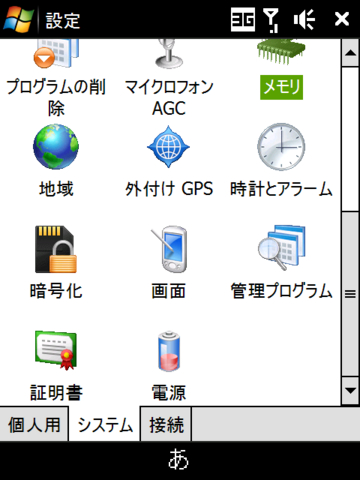Open the 電源 battery icon
Viewport: 360px width, 480px height.
pos(169,351)
